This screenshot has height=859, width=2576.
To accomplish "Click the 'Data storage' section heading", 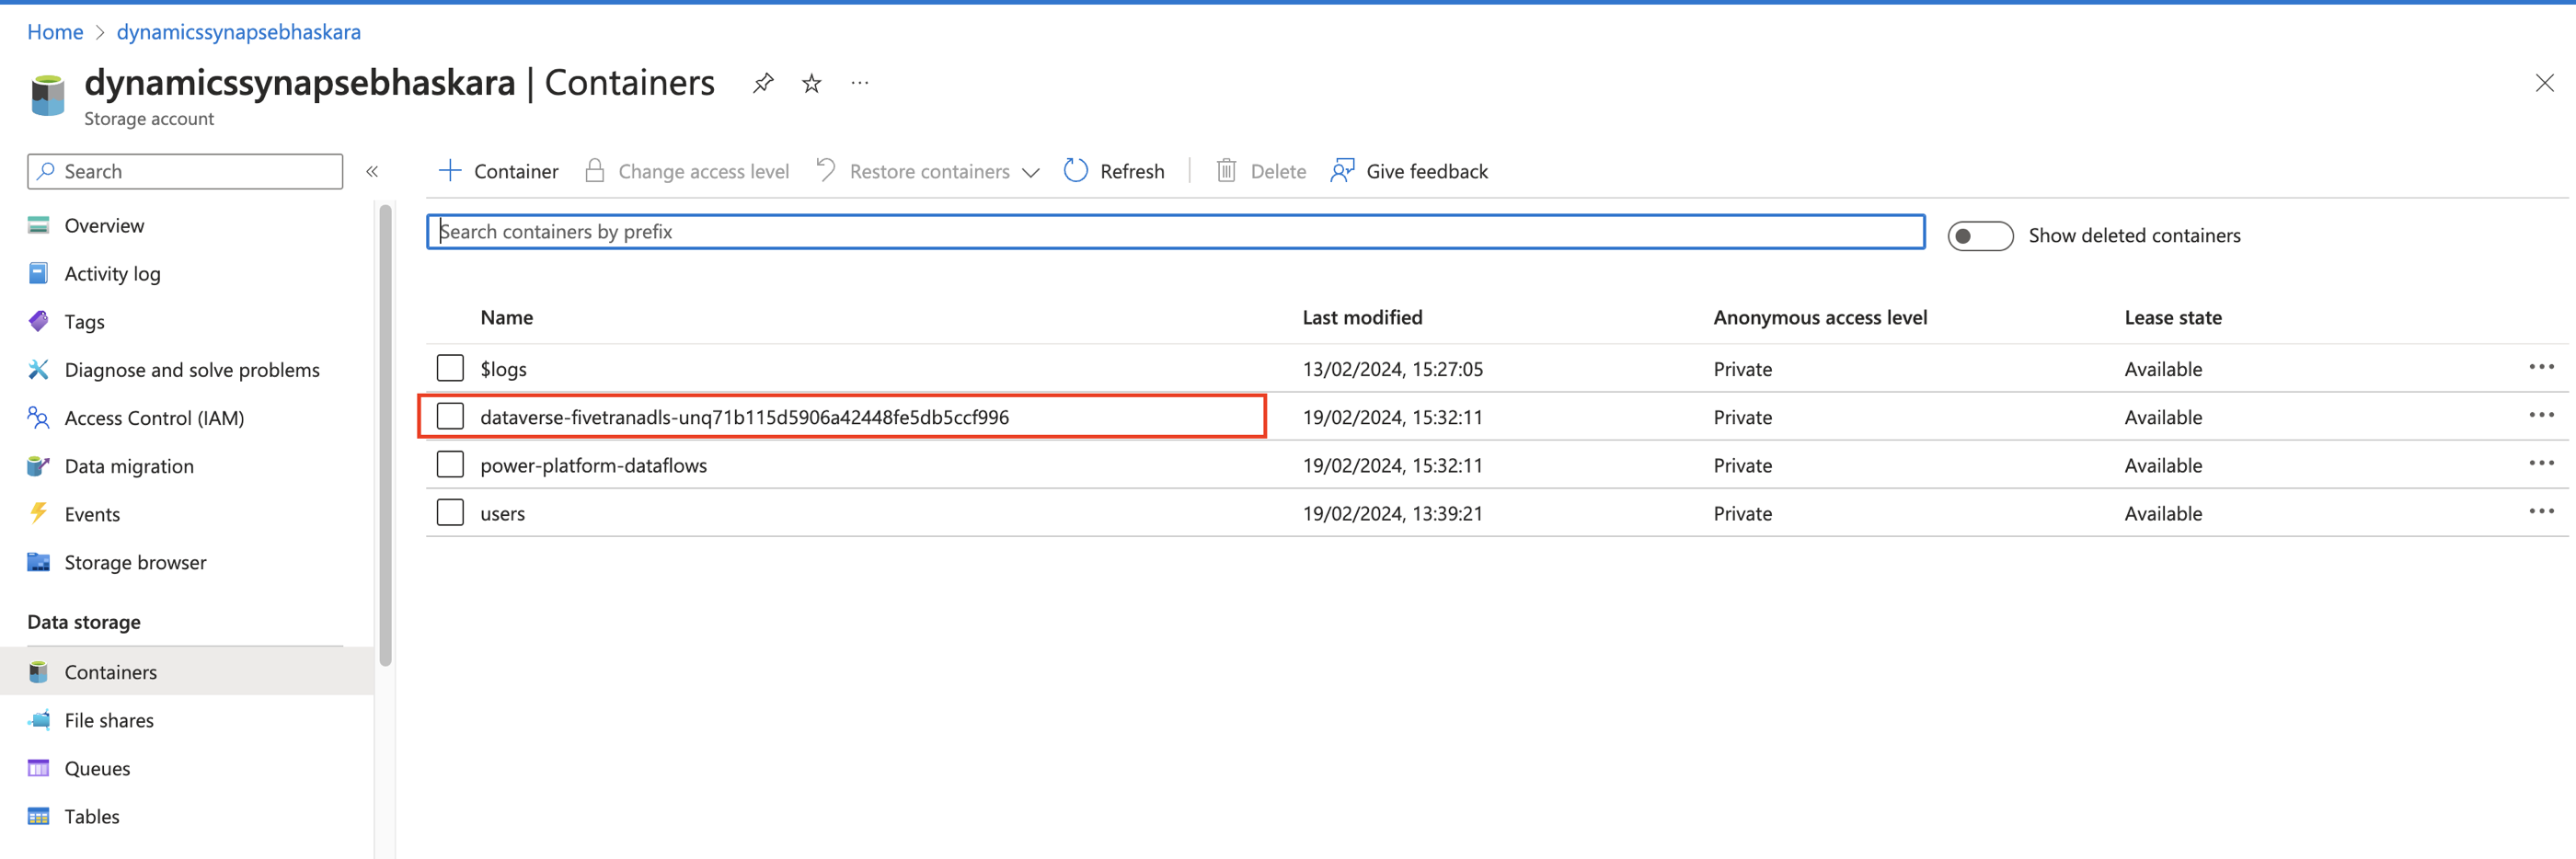I will coord(84,622).
